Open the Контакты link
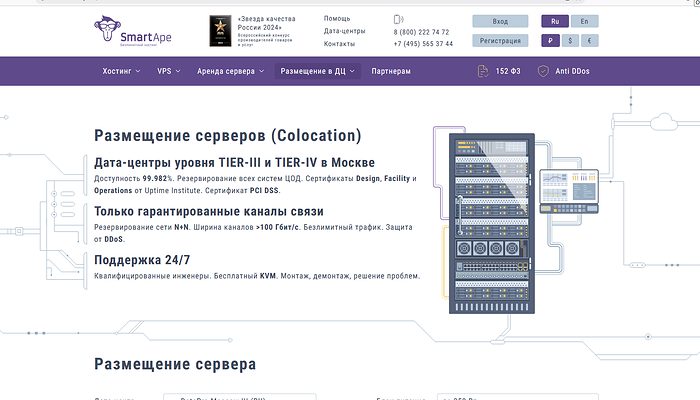700x400 pixels. pos(339,44)
